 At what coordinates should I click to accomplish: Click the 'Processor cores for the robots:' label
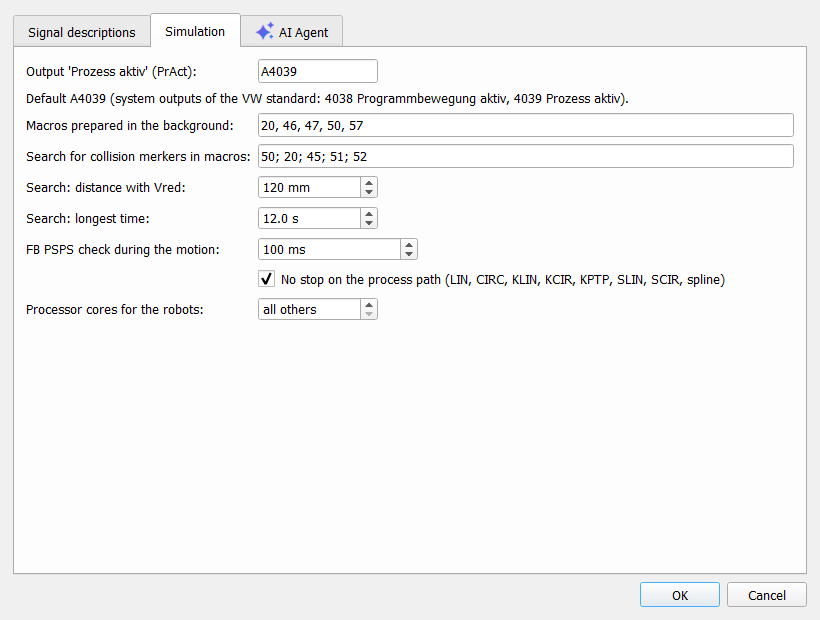(115, 309)
